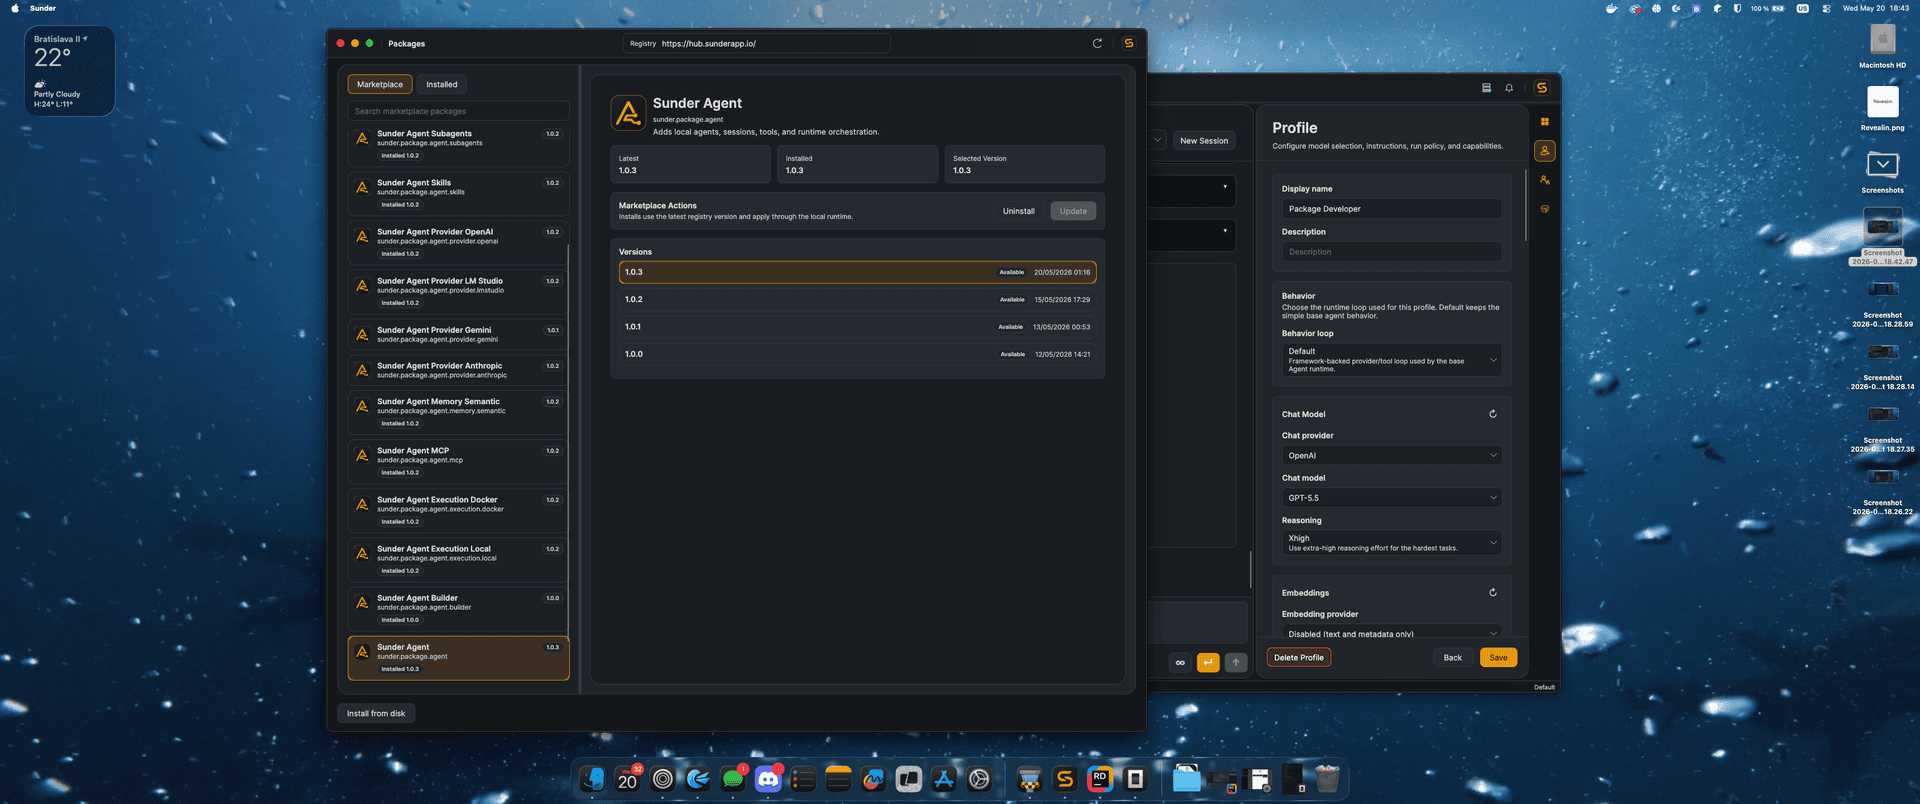Select version 1.0.3 row
Image resolution: width=1920 pixels, height=804 pixels.
[x=857, y=272]
